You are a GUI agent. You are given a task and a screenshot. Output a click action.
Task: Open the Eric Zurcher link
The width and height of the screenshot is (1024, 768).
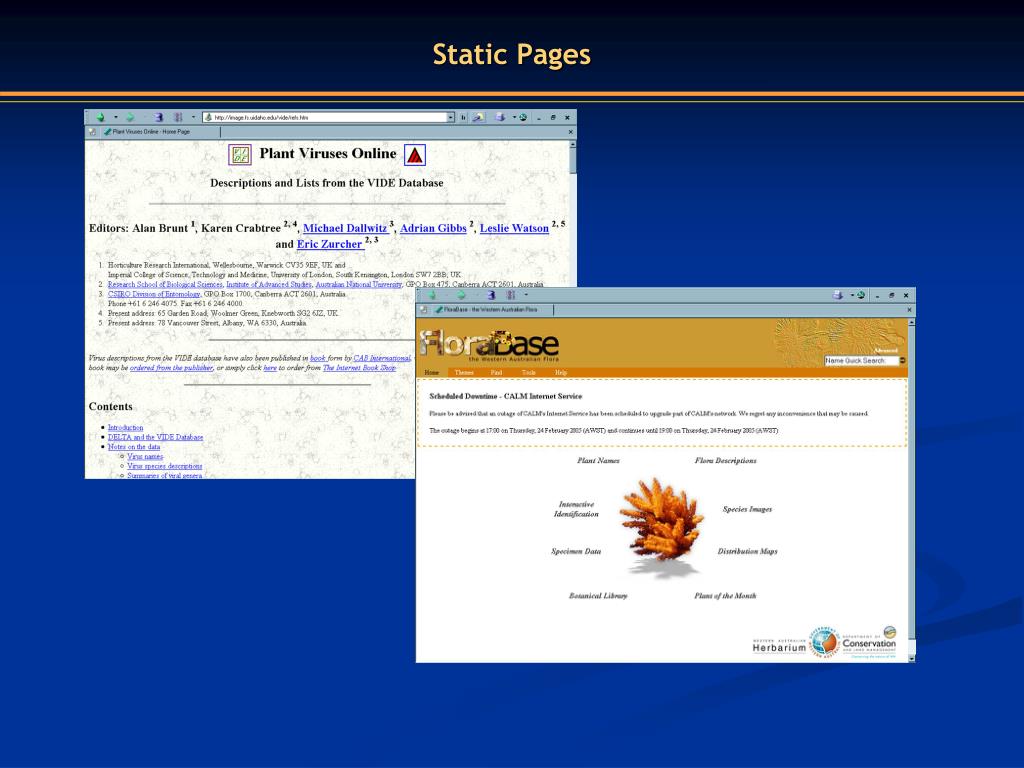[329, 244]
